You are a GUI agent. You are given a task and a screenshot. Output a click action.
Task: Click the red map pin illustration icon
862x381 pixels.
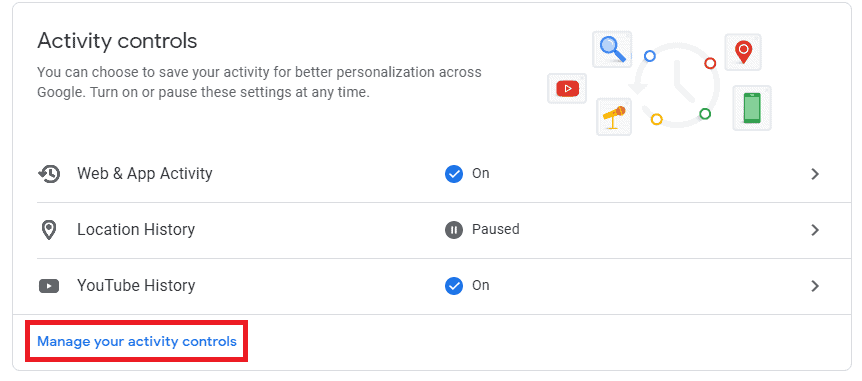(743, 52)
